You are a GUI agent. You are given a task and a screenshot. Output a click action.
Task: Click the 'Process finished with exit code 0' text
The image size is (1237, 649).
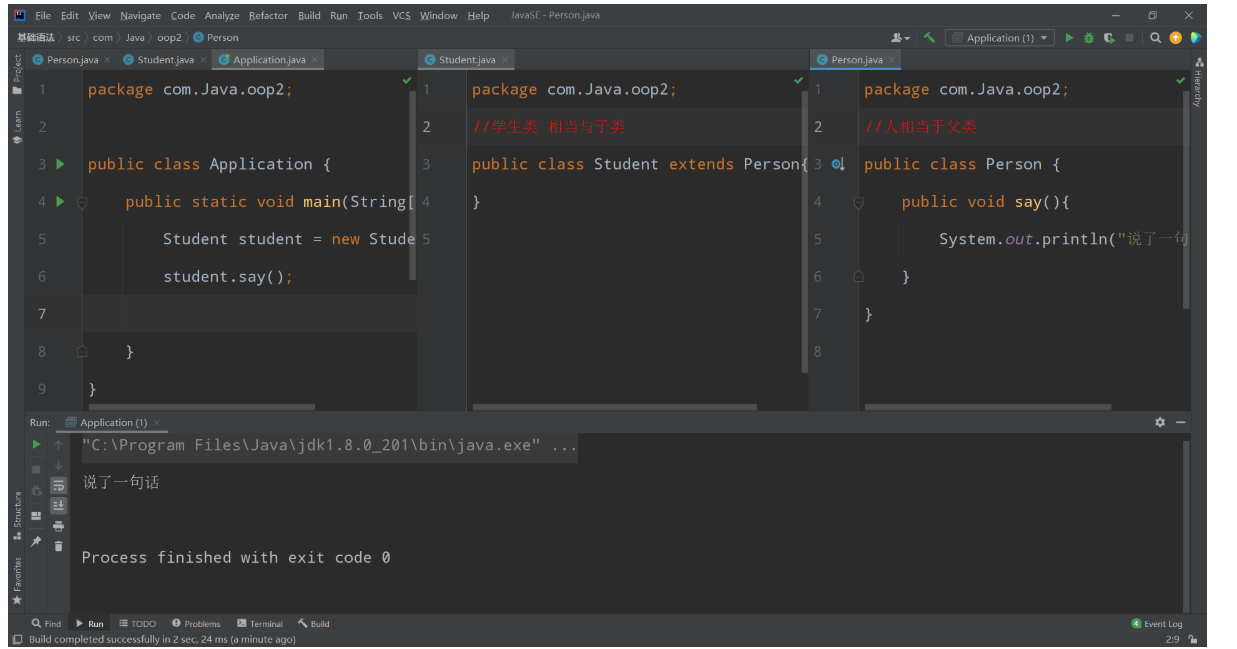(236, 557)
